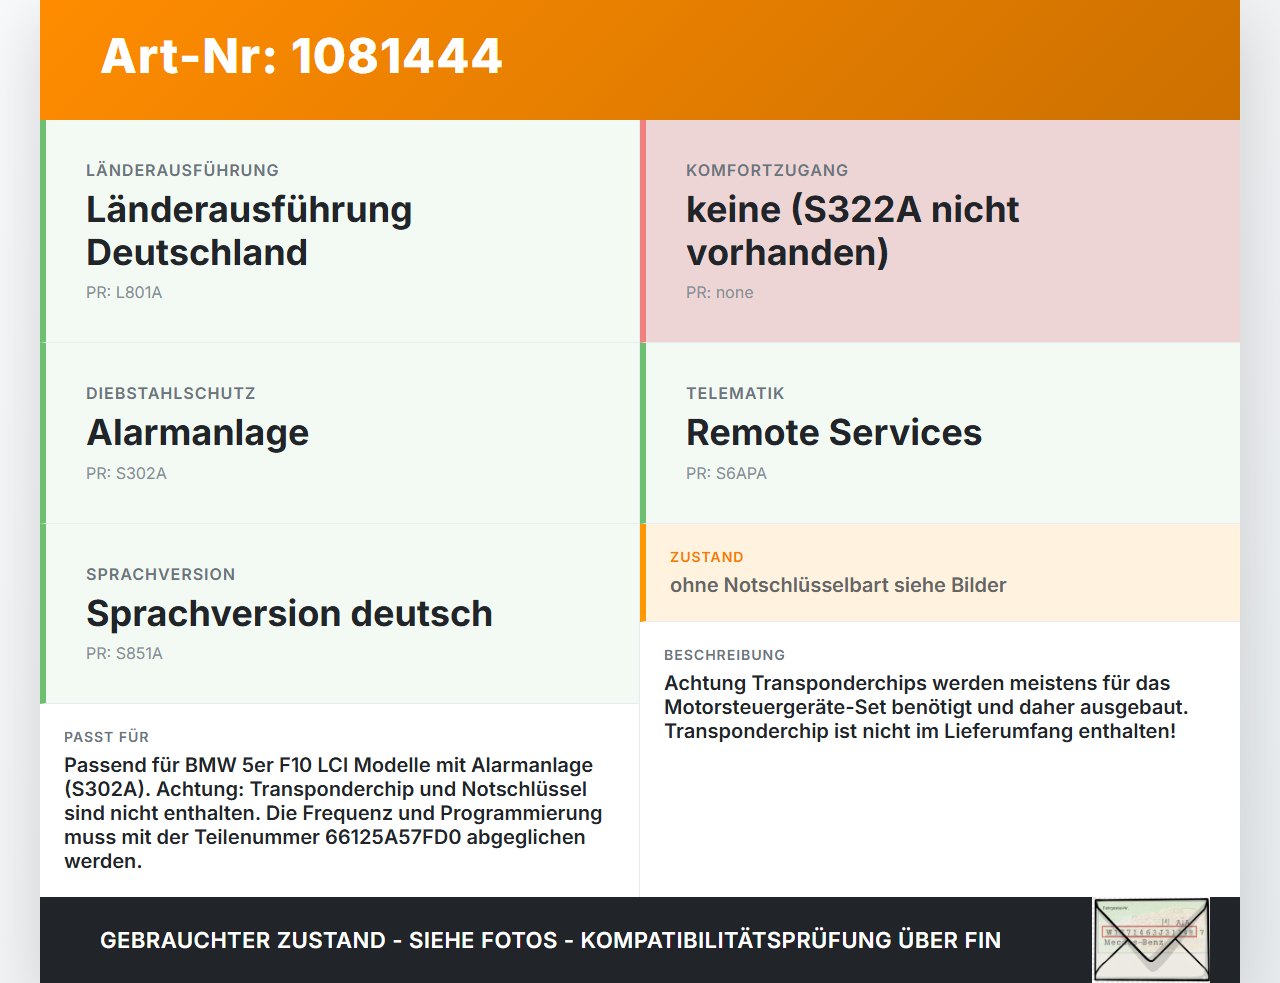This screenshot has width=1280, height=983.
Task: Open the Länderausführung Deutschland card
Action: point(340,231)
